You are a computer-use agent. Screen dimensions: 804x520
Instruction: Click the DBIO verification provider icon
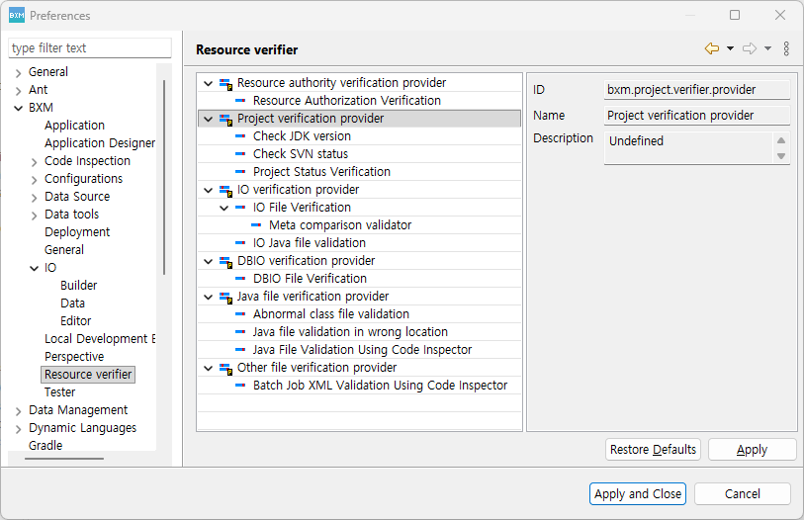coord(226,261)
